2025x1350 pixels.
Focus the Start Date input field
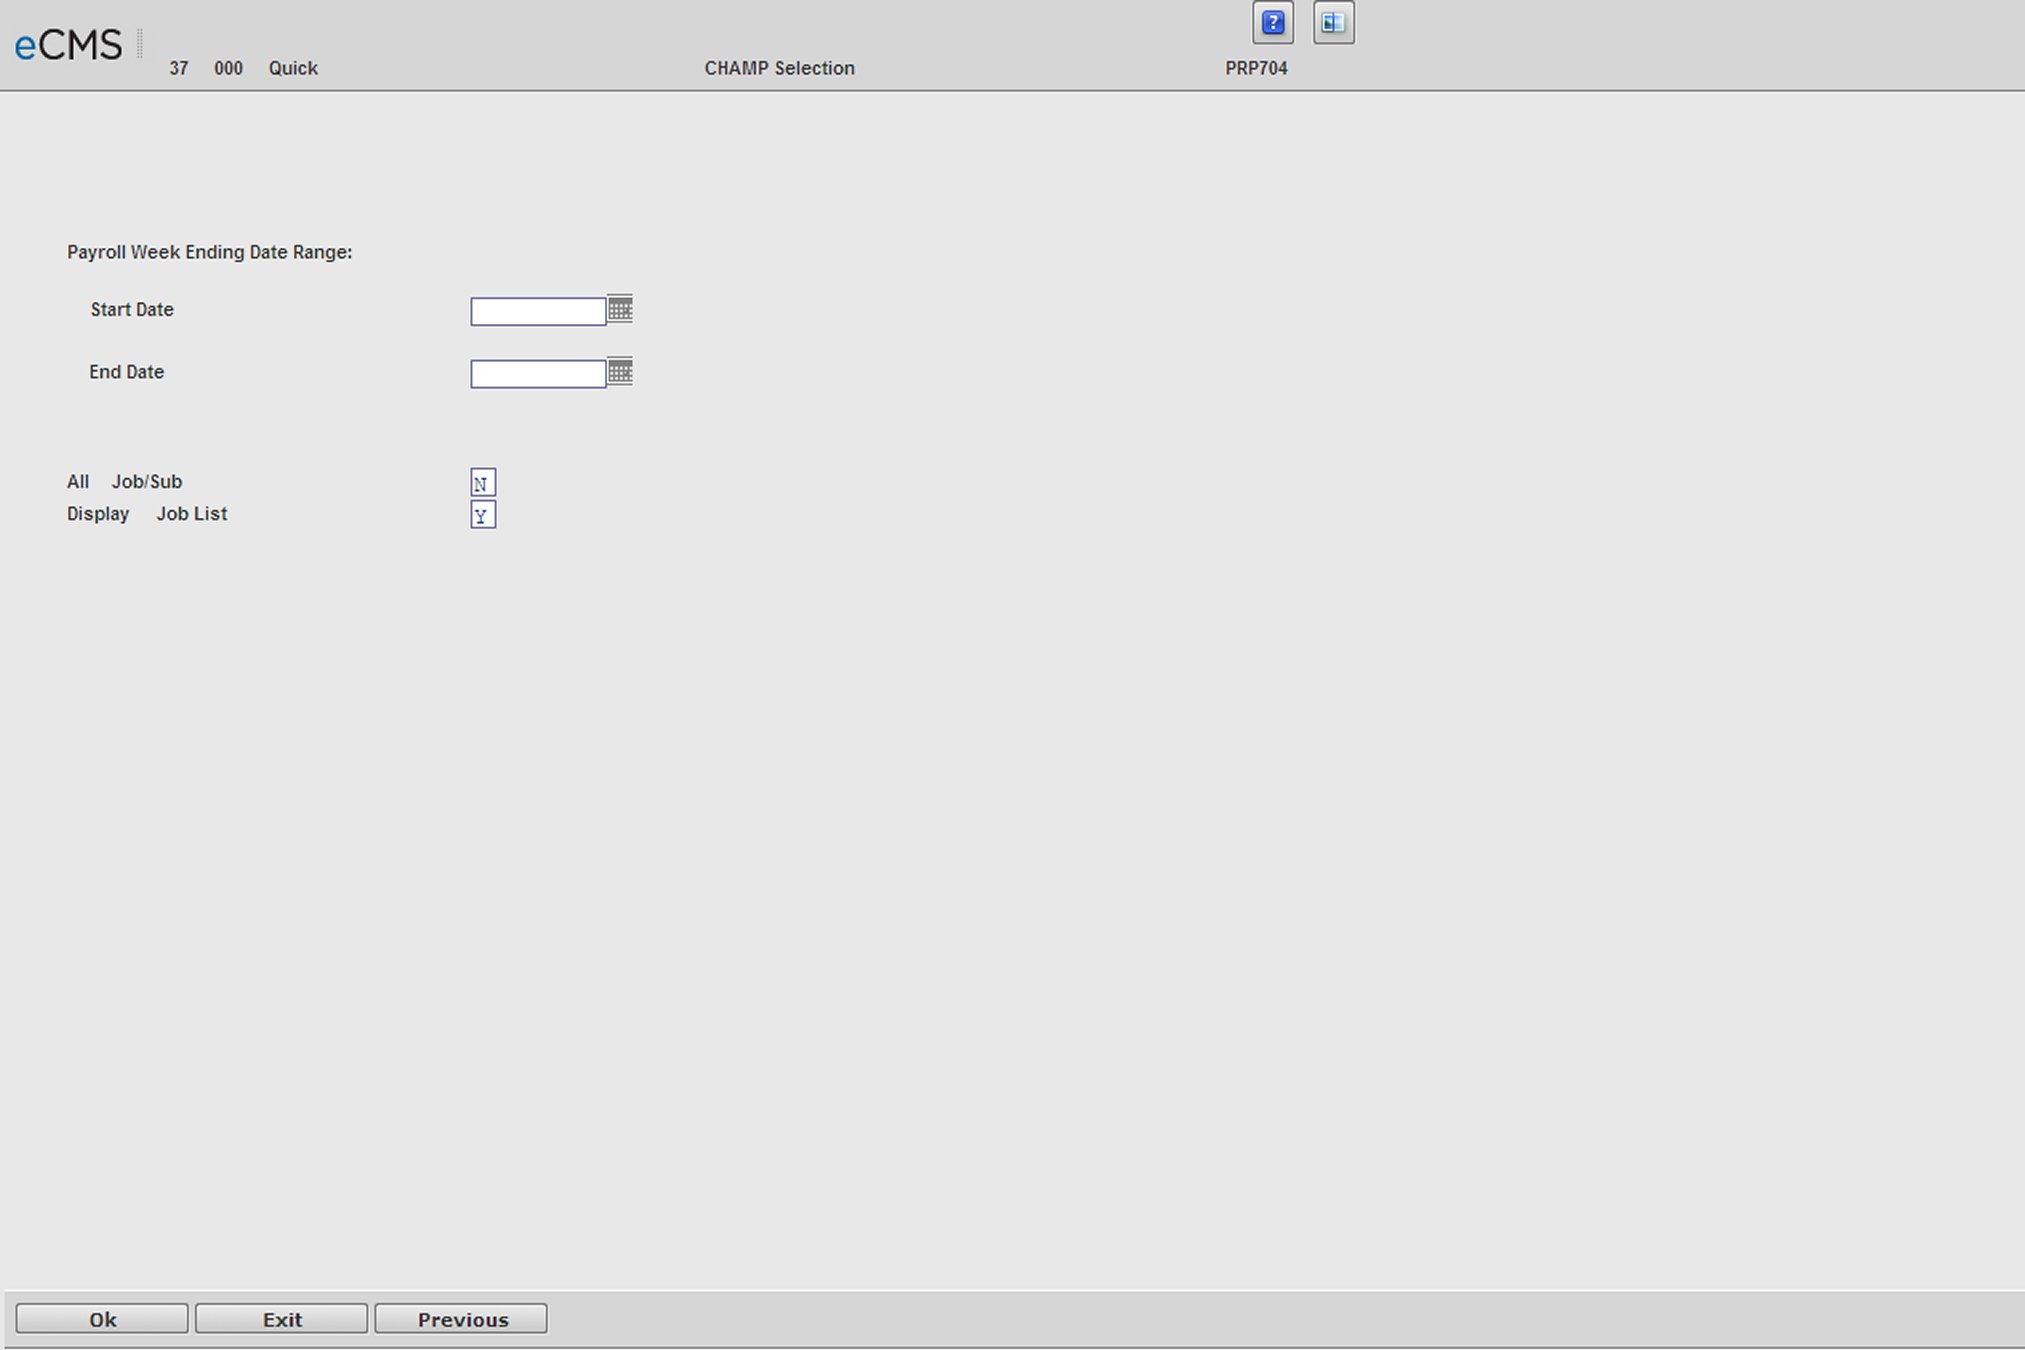click(538, 312)
